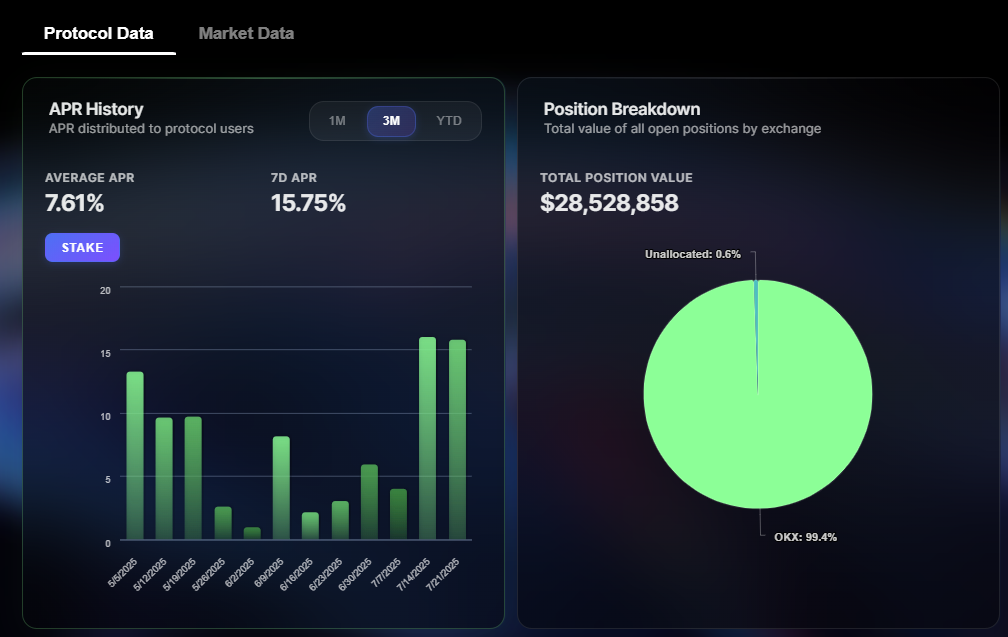Click the tallest bar at 7/14/2025
Screen dimensions: 1008x637
click(x=427, y=438)
